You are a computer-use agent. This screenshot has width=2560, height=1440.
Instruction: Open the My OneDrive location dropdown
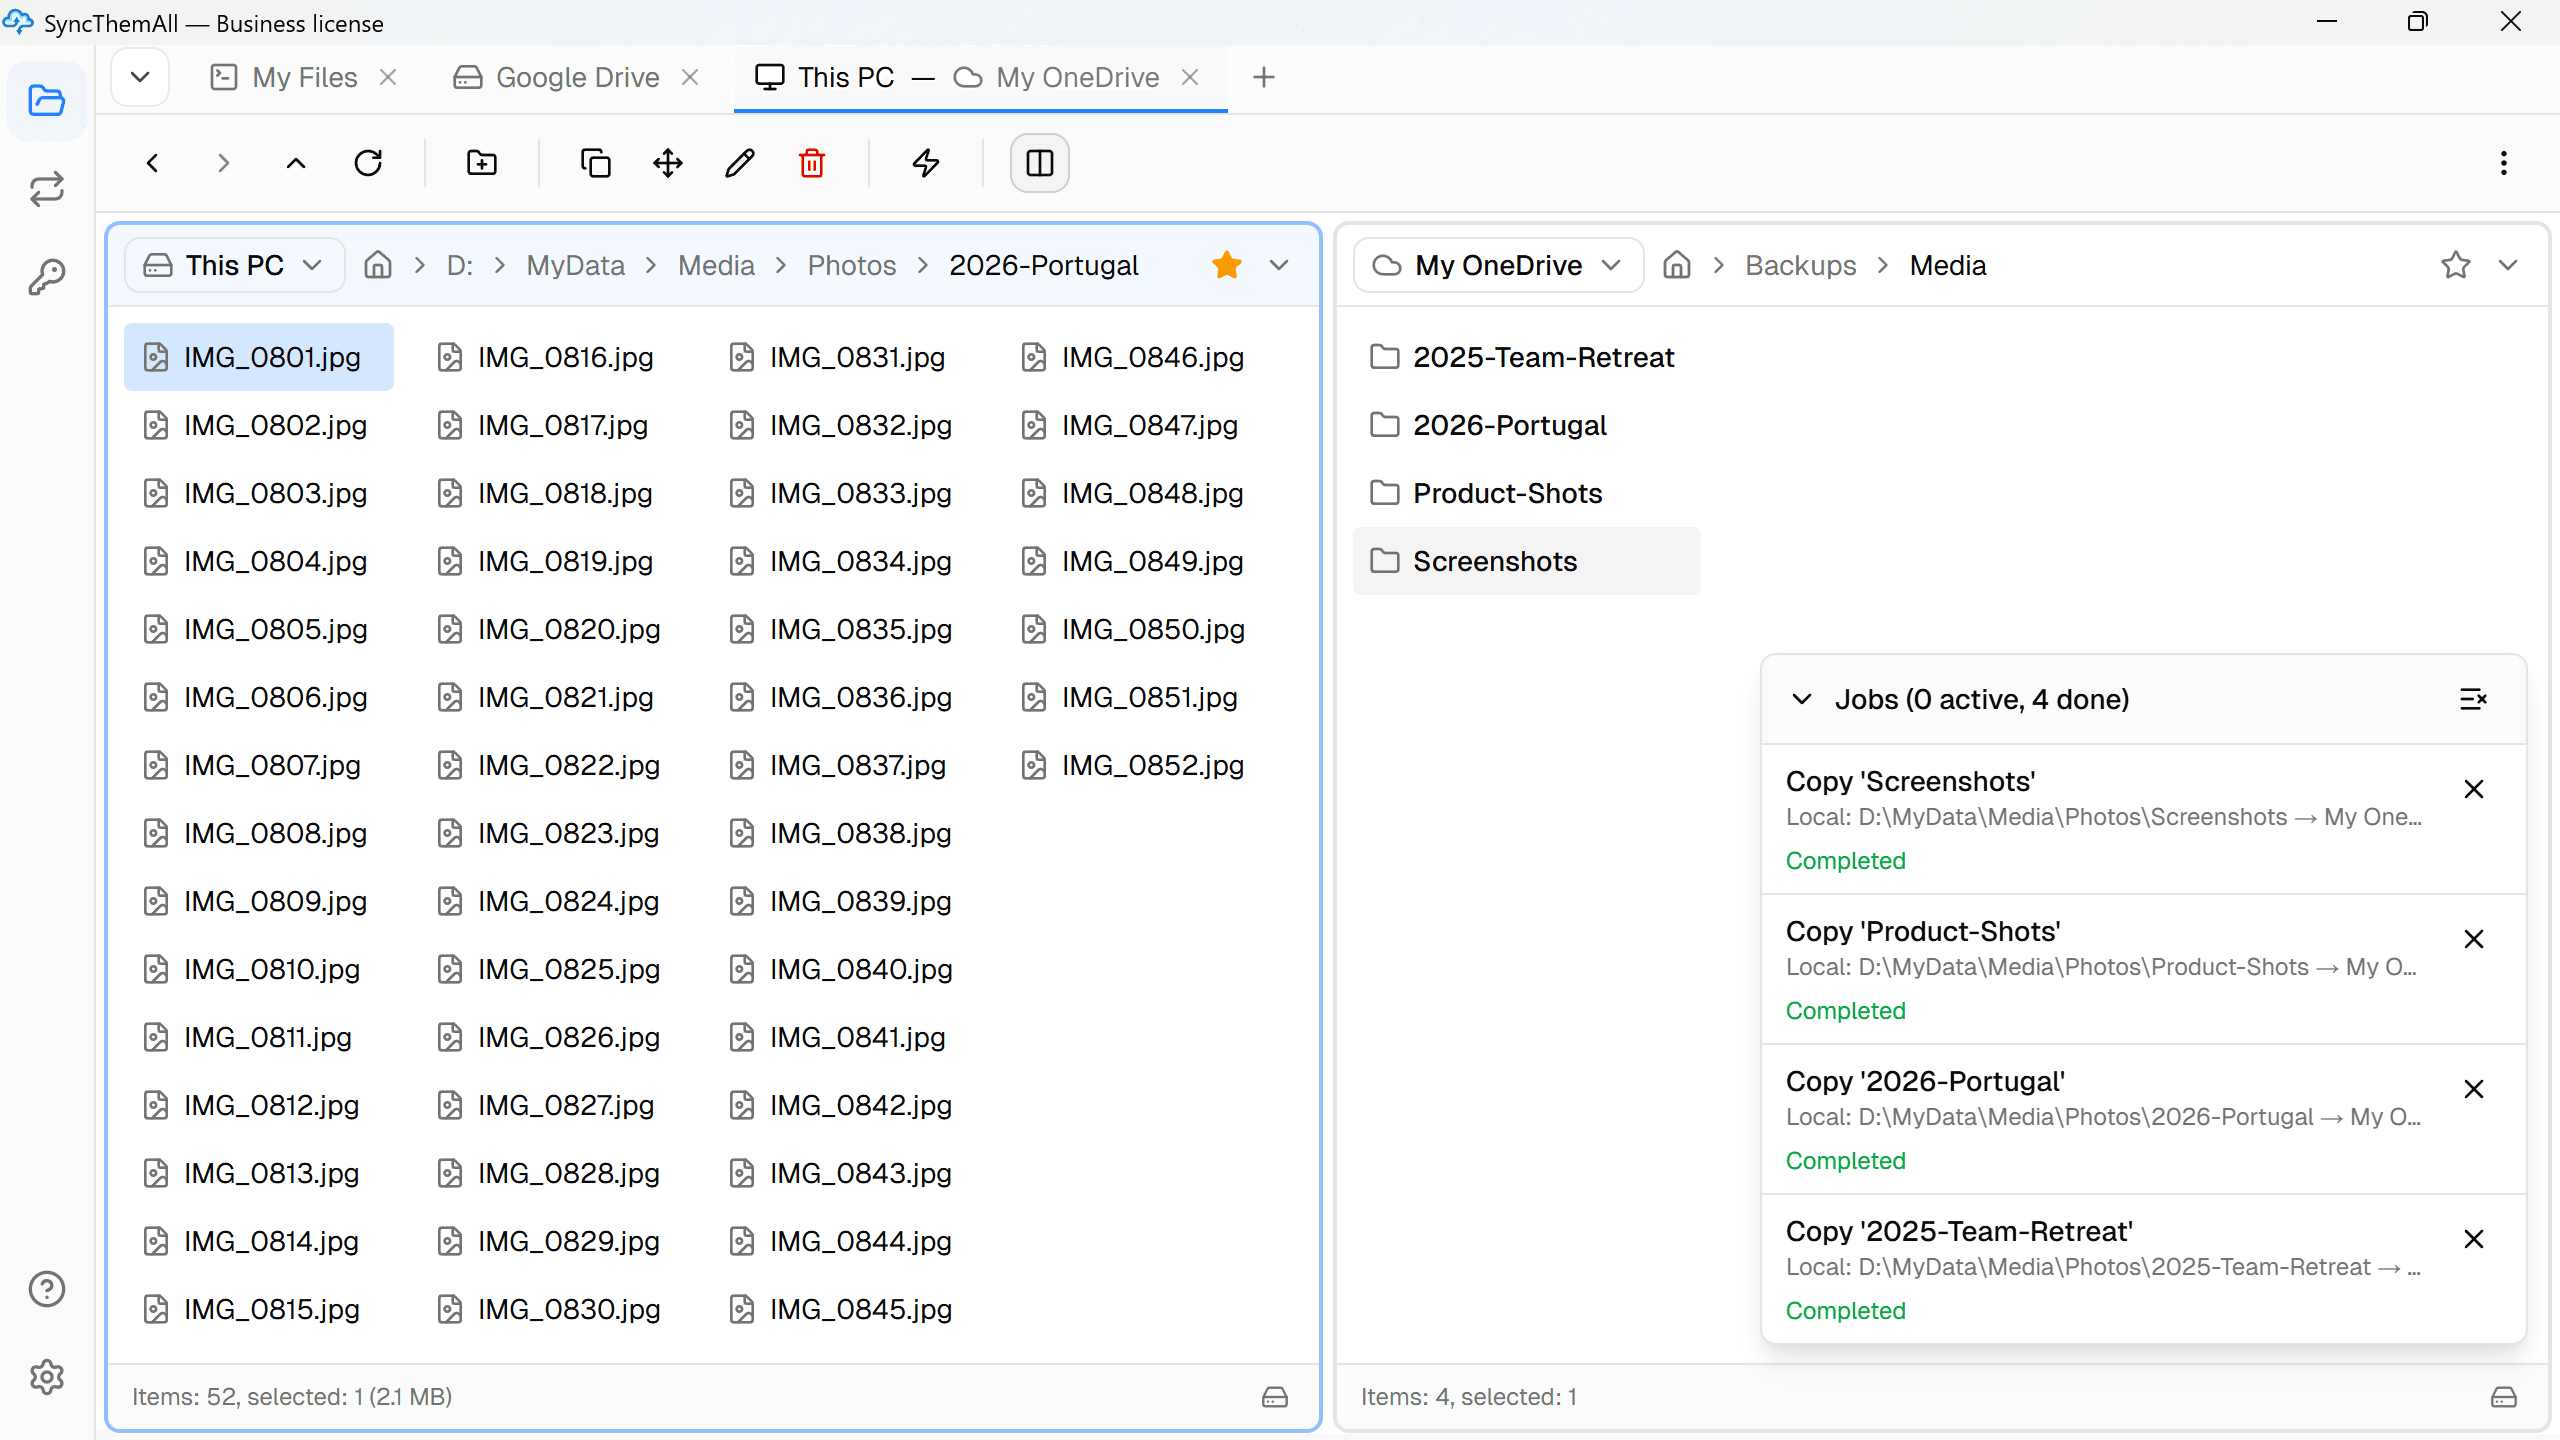tap(1498, 265)
